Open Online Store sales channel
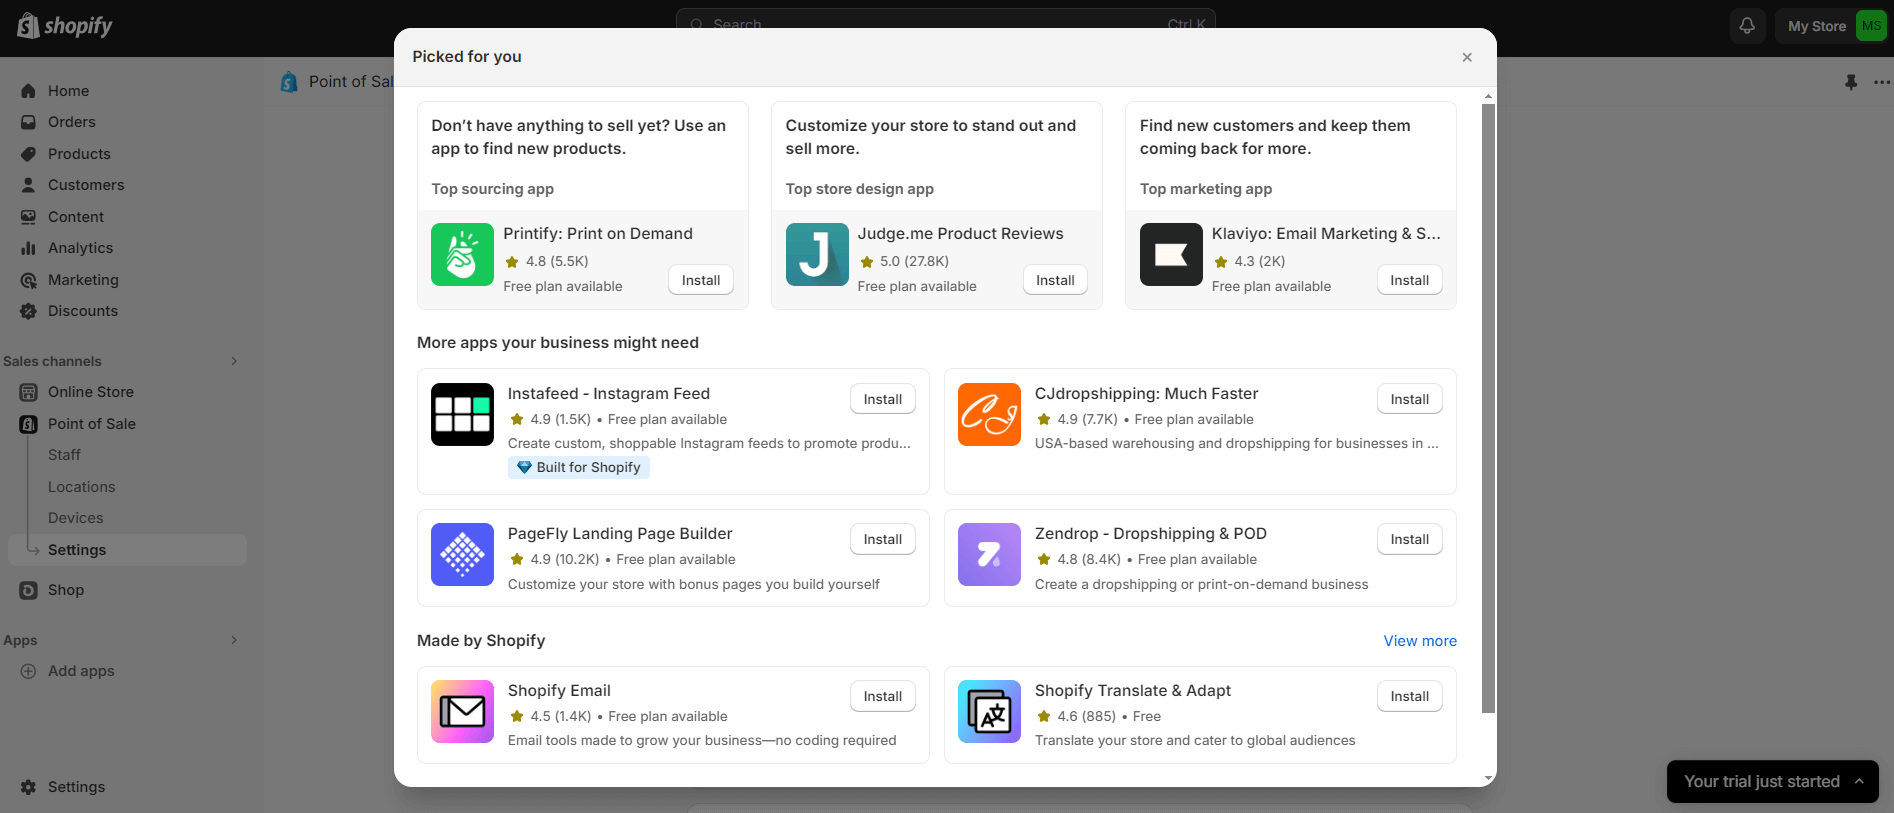The height and width of the screenshot is (813, 1894). [x=90, y=392]
